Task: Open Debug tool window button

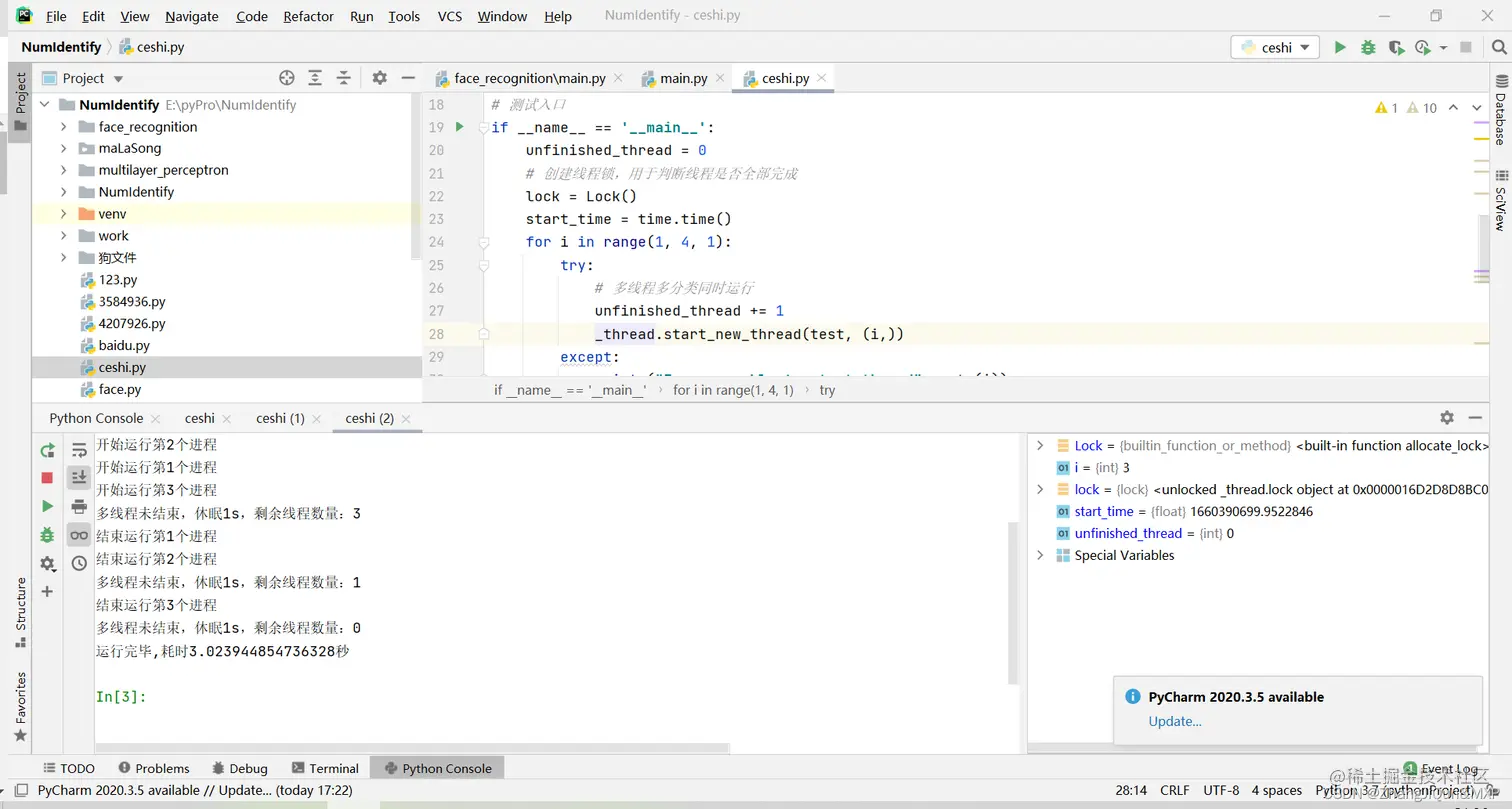Action: 240,768
